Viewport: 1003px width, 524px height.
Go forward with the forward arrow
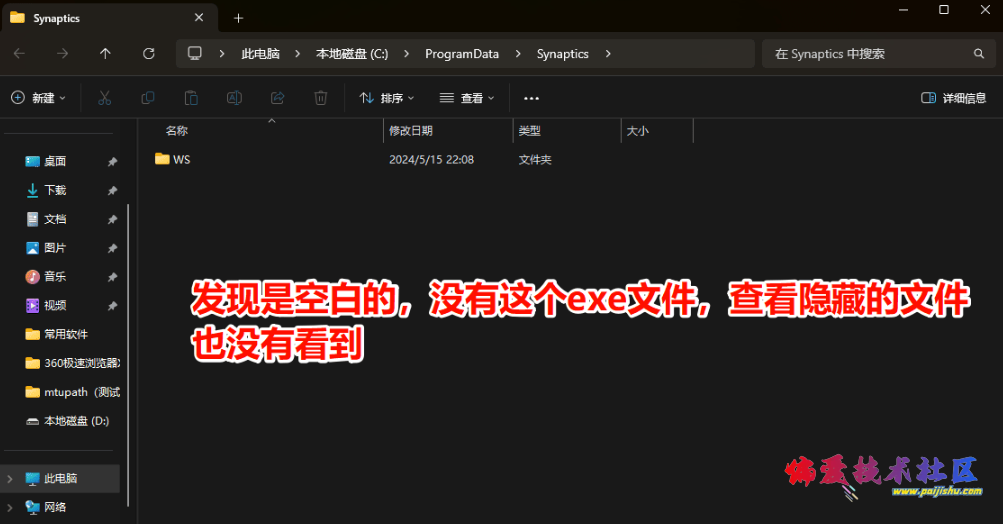[x=62, y=54]
